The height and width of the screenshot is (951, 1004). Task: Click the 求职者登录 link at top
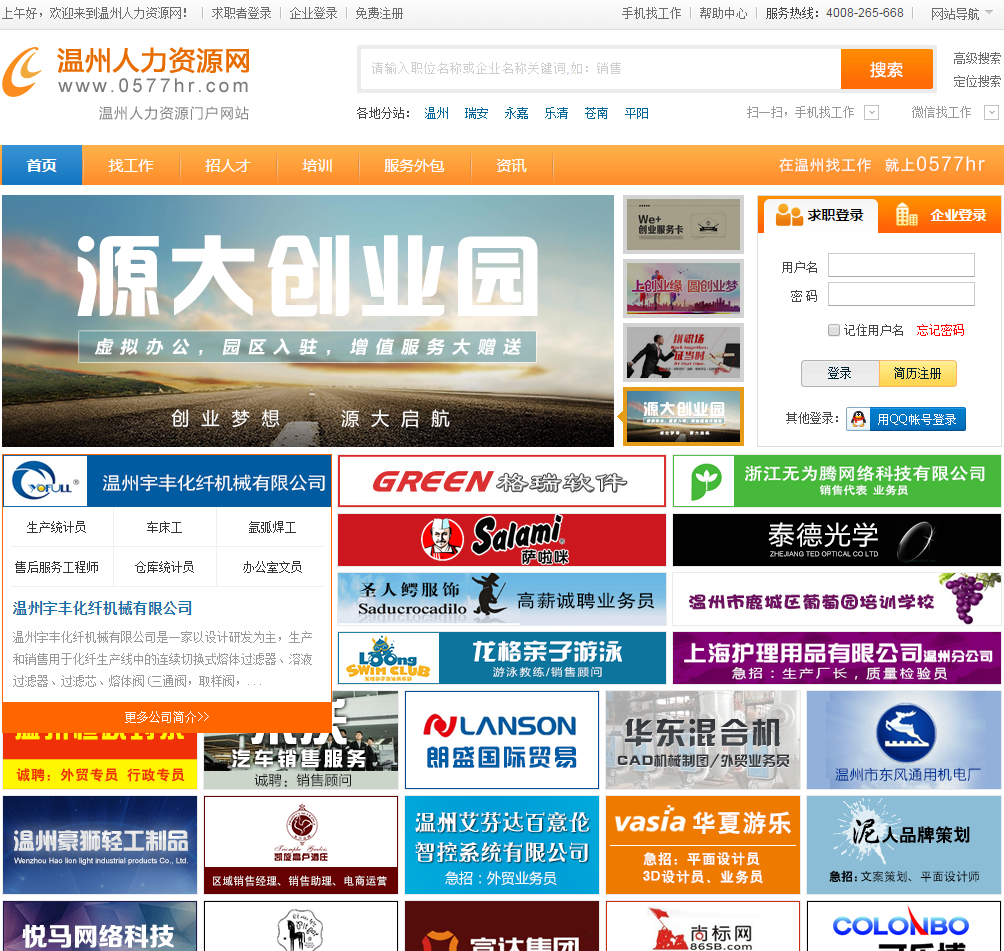241,13
